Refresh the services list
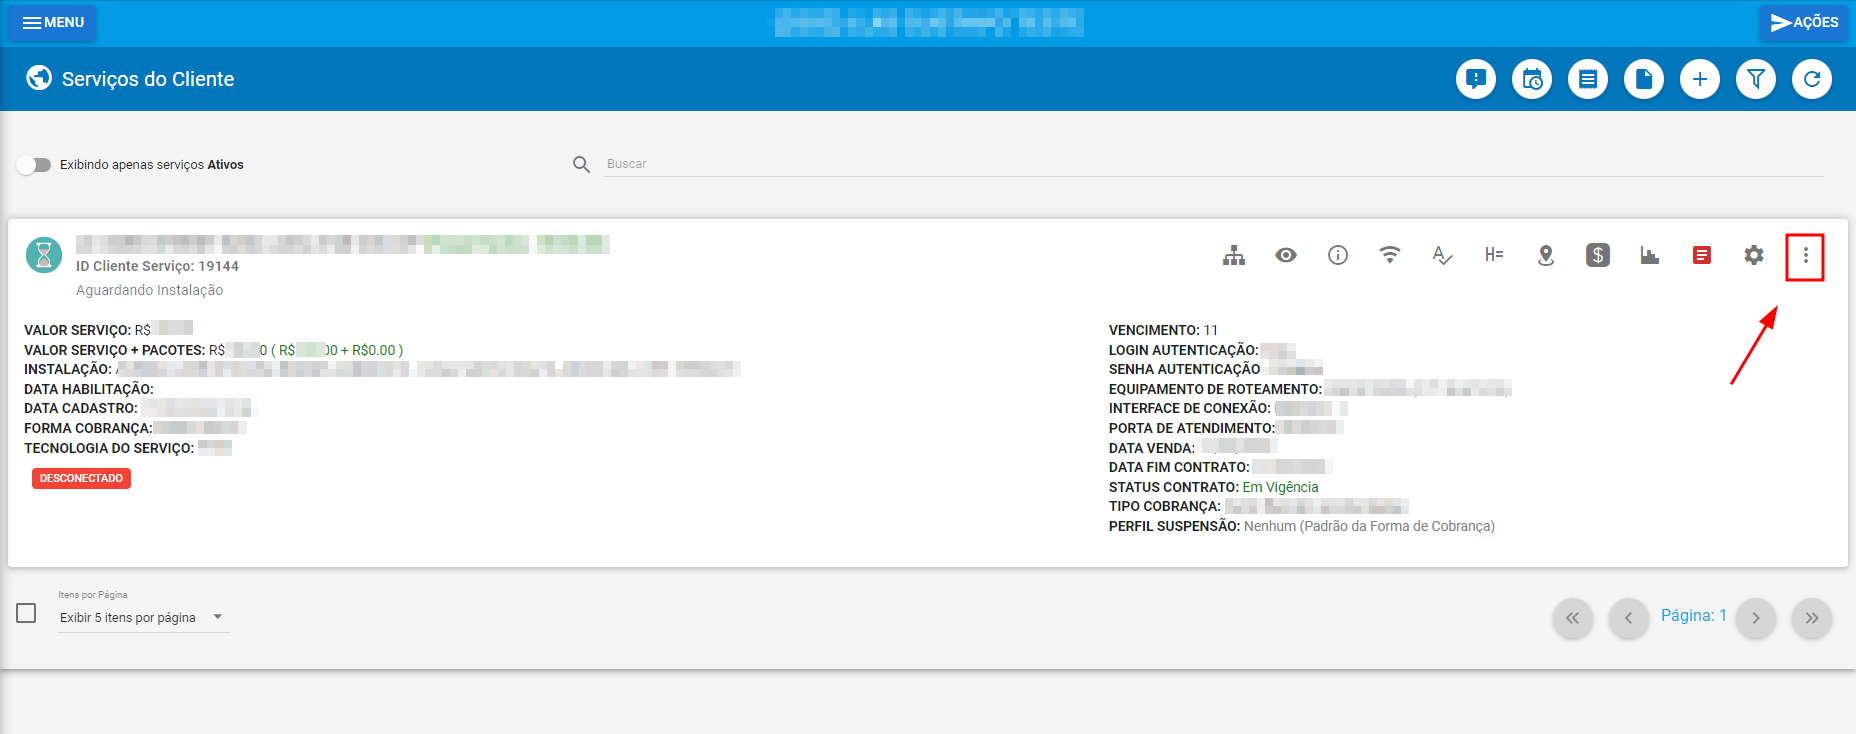This screenshot has height=734, width=1856. (x=1812, y=79)
